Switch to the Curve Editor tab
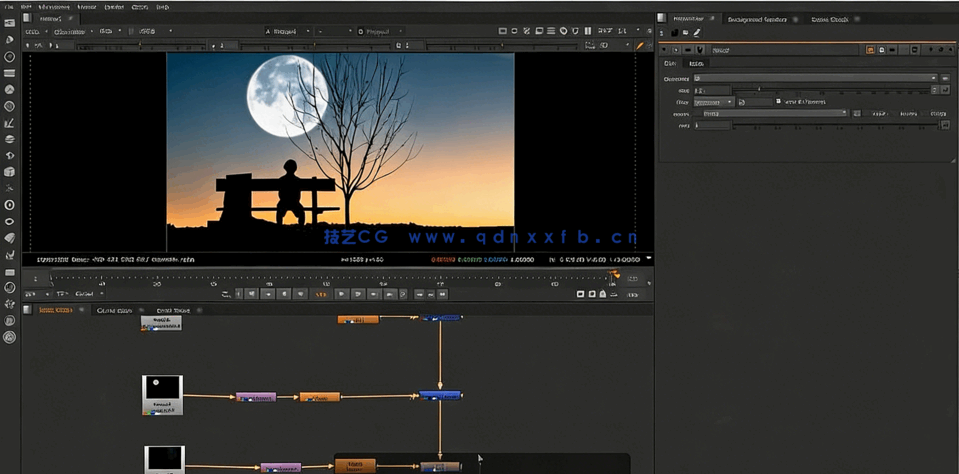Screen dimensions: 959x474 pos(113,311)
